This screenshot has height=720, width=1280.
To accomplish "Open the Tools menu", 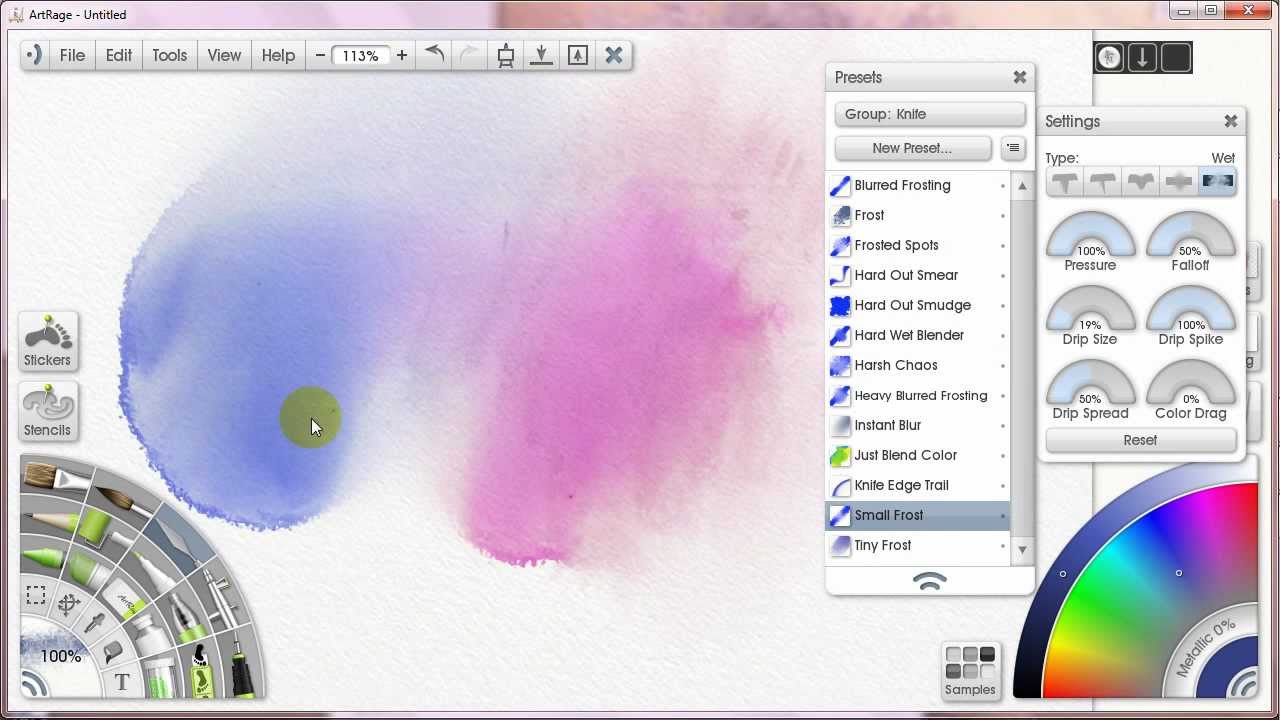I will [x=169, y=55].
